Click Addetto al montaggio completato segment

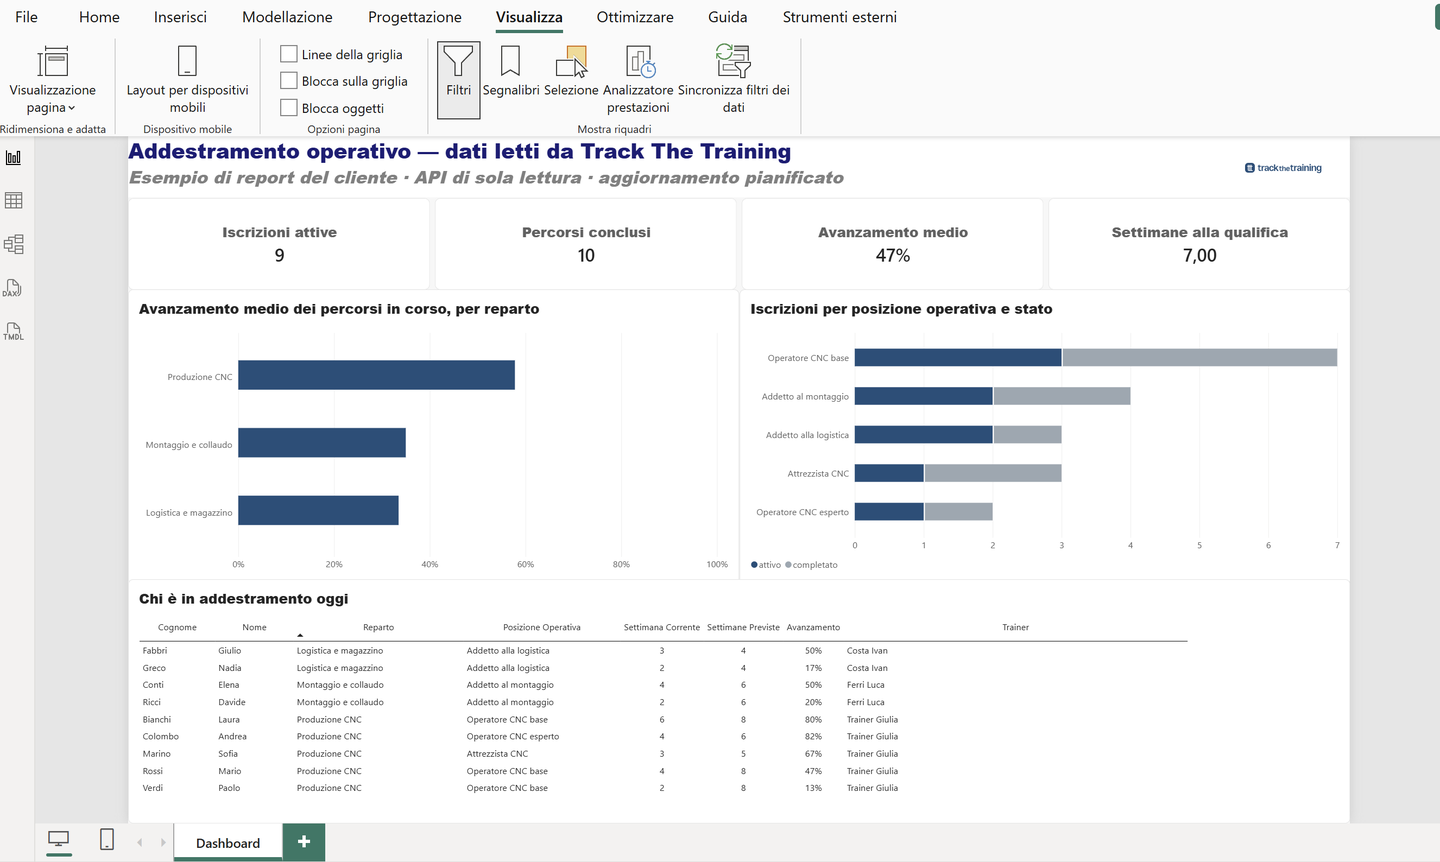pos(1062,396)
